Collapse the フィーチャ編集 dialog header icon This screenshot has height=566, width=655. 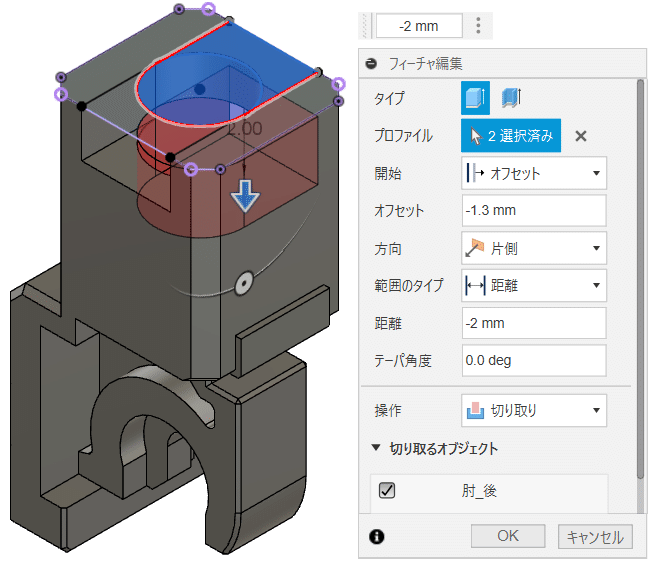371,63
